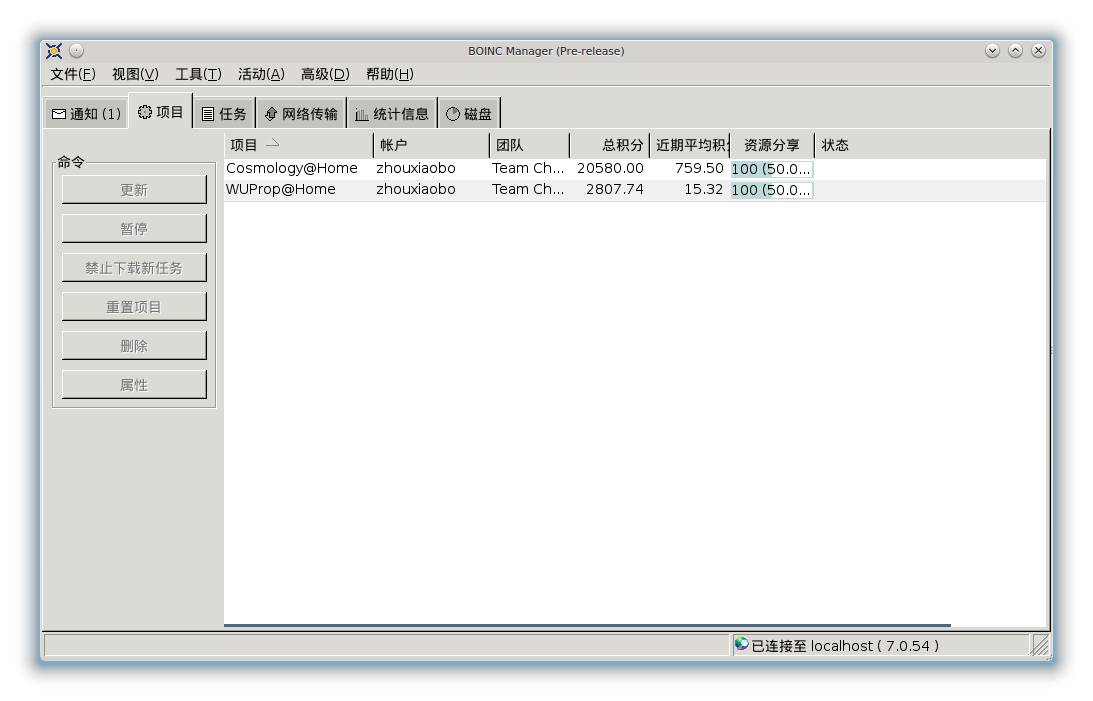Click the round pin button beside the BOINC logo
Viewport: 1093px width, 701px height.
tap(77, 50)
